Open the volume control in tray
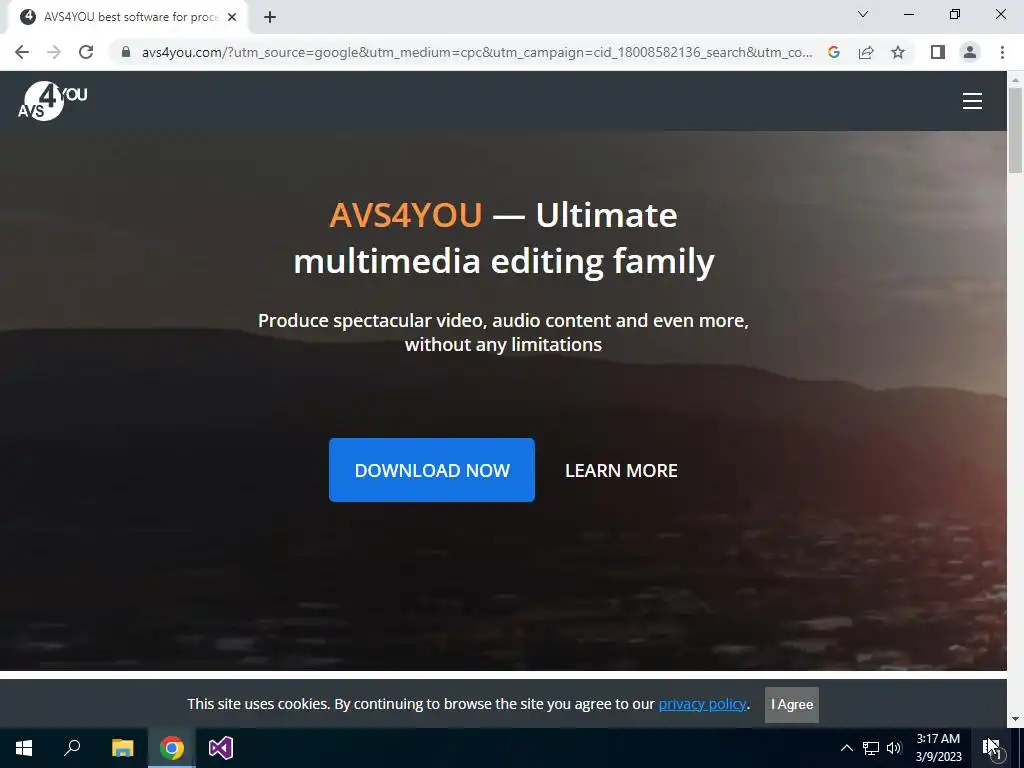 pyautogui.click(x=894, y=748)
